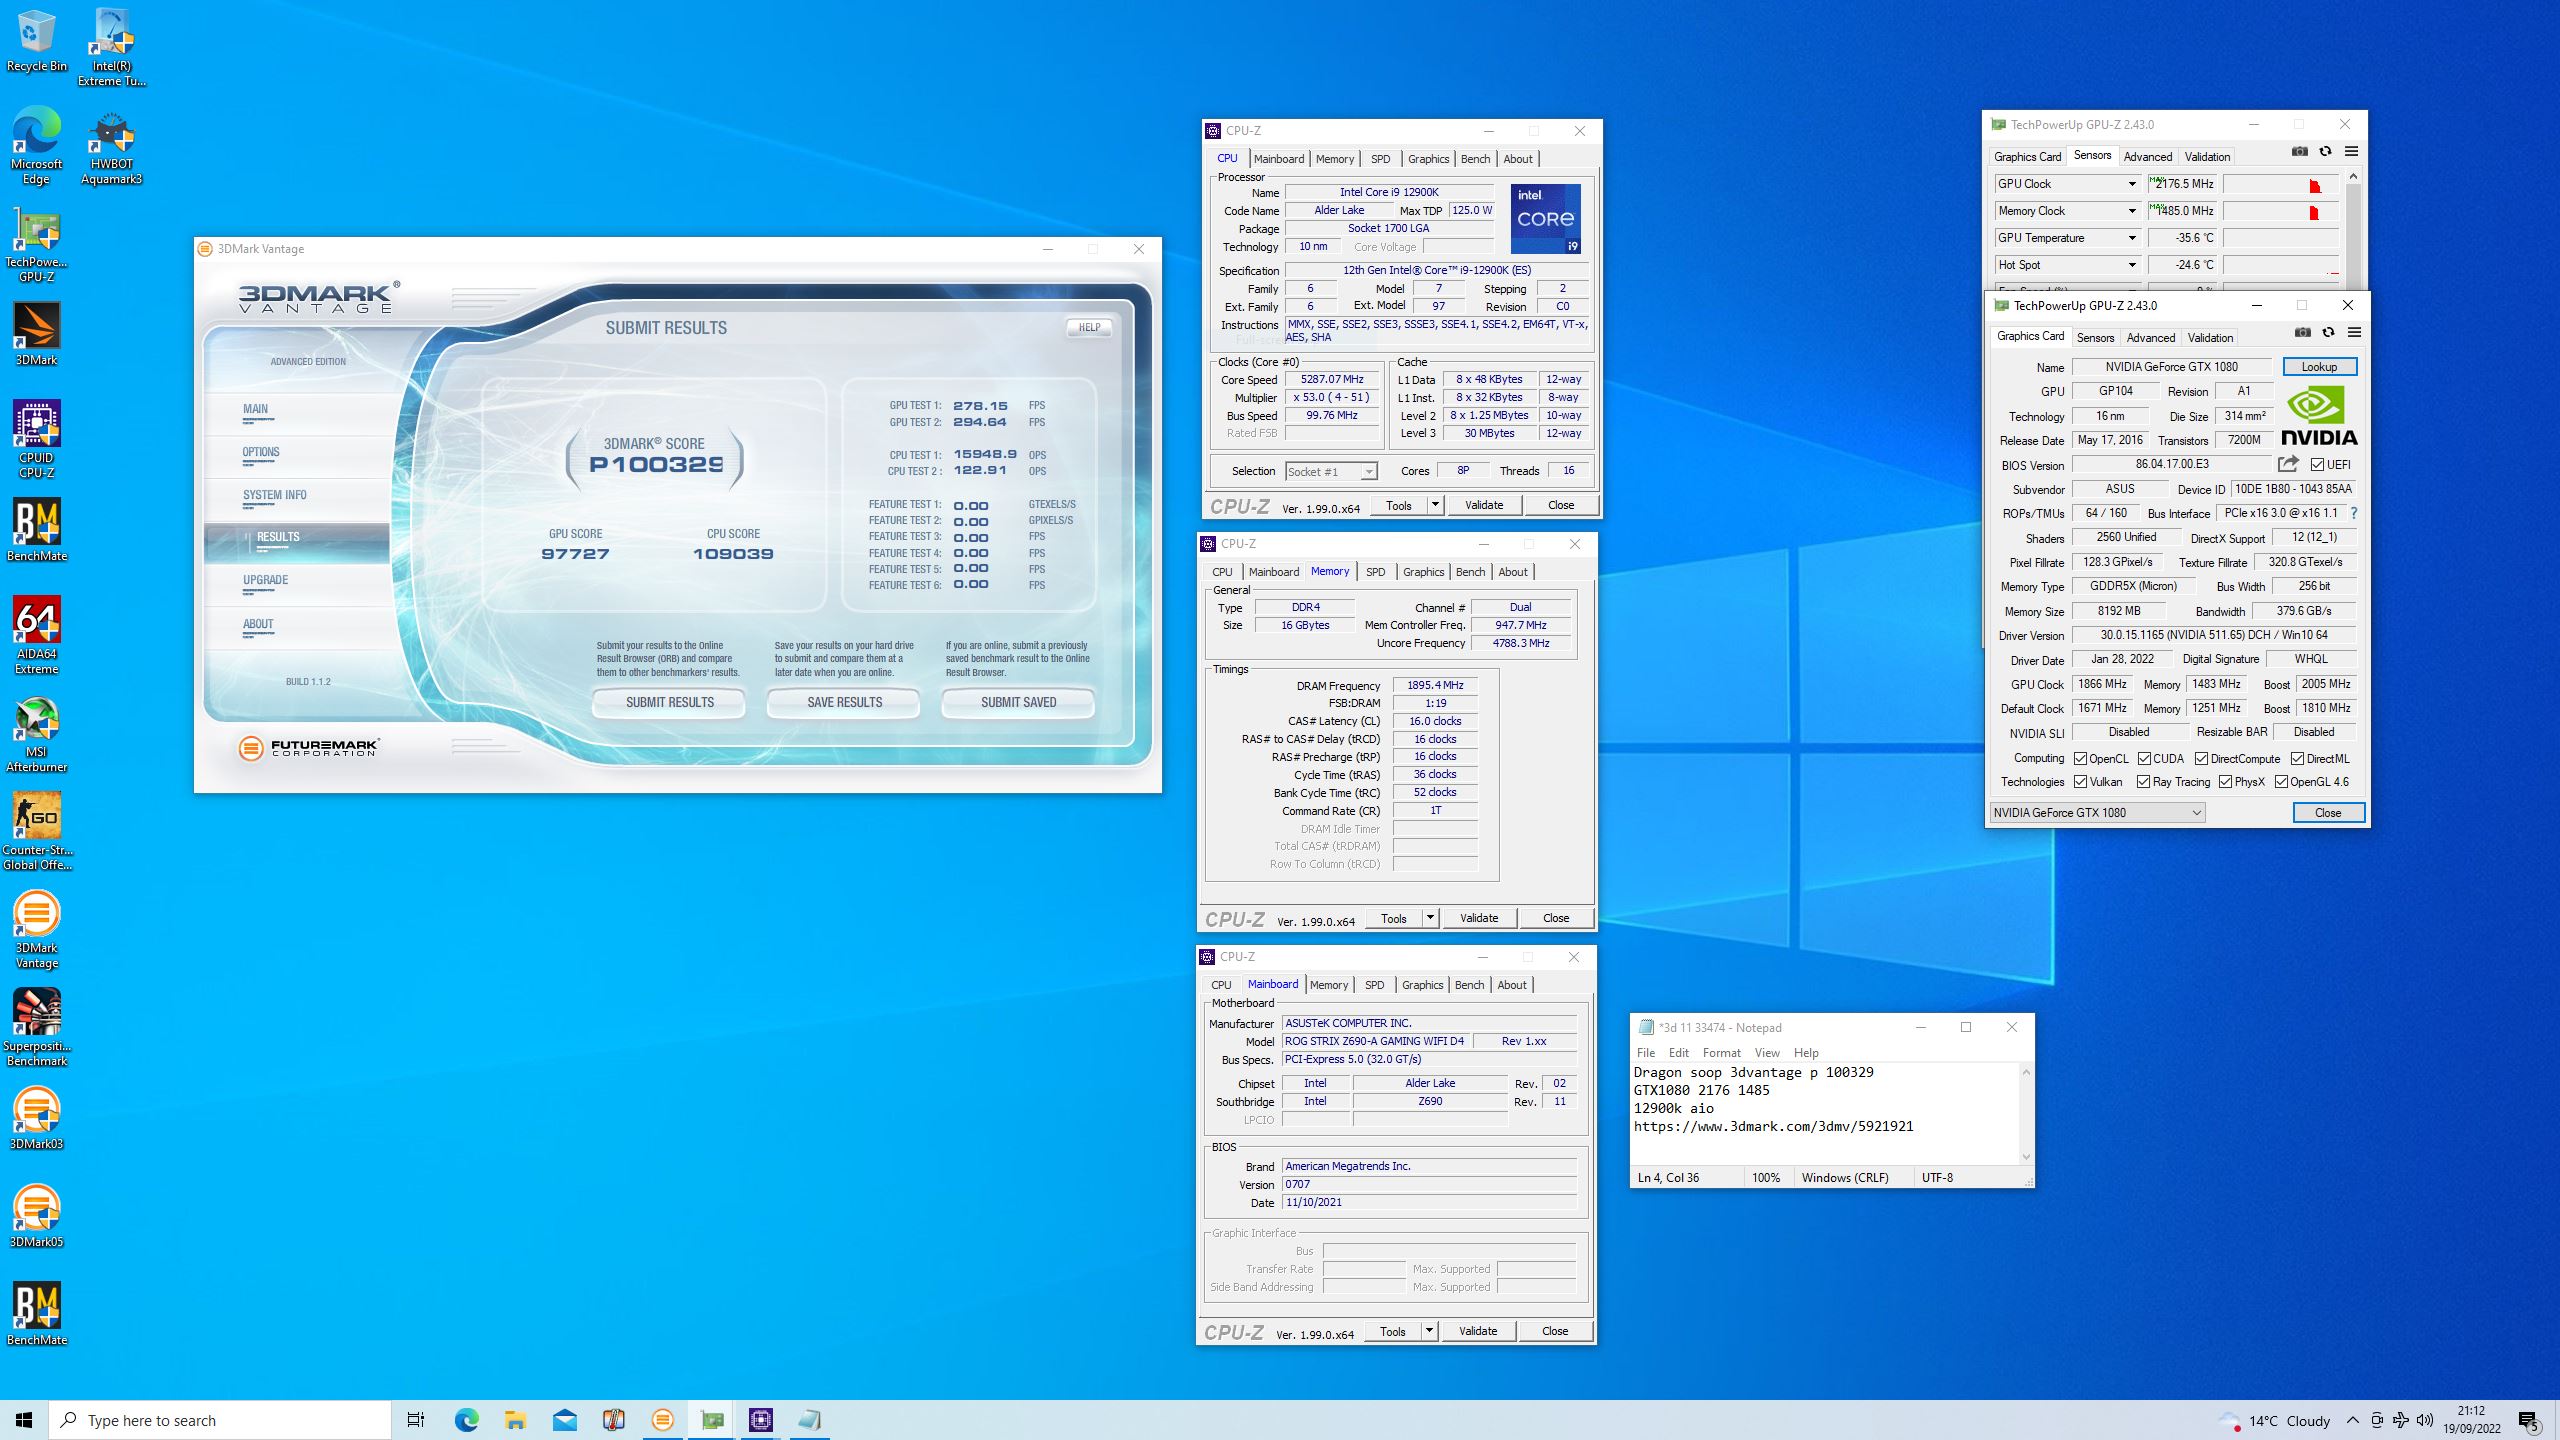The height and width of the screenshot is (1440, 2560).
Task: Click SUBMIT RESULTS button in 3DMark Vantage
Action: pyautogui.click(x=669, y=703)
